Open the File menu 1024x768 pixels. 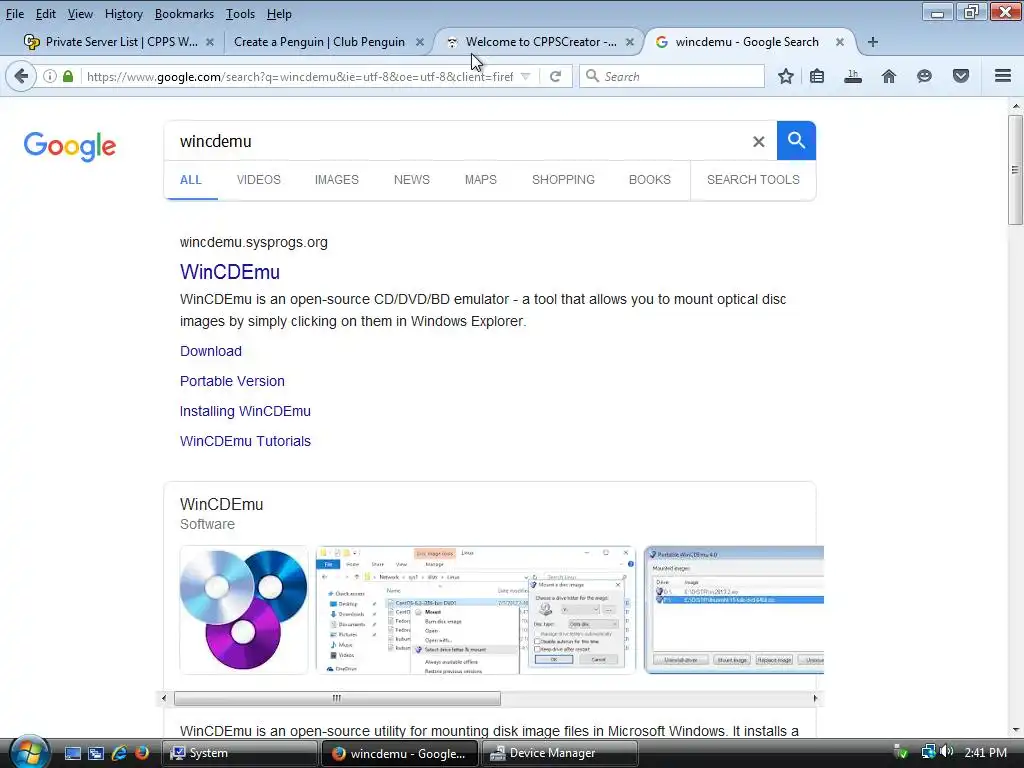[14, 14]
